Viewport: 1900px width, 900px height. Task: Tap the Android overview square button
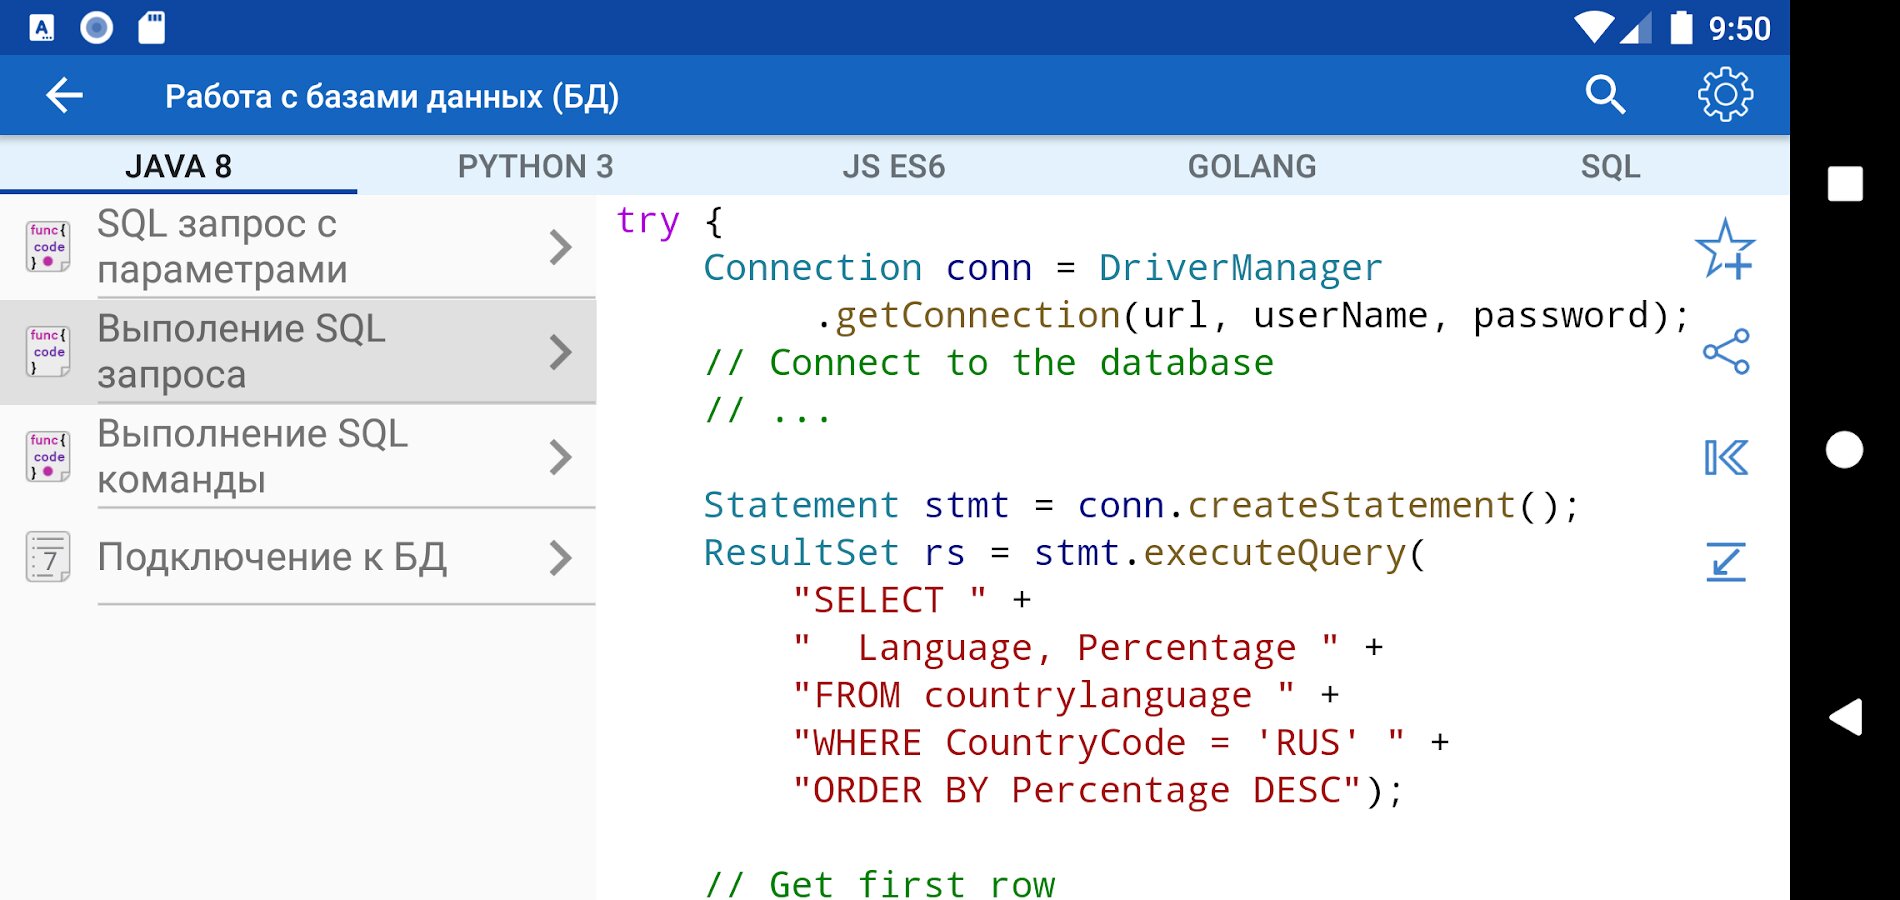click(1844, 184)
